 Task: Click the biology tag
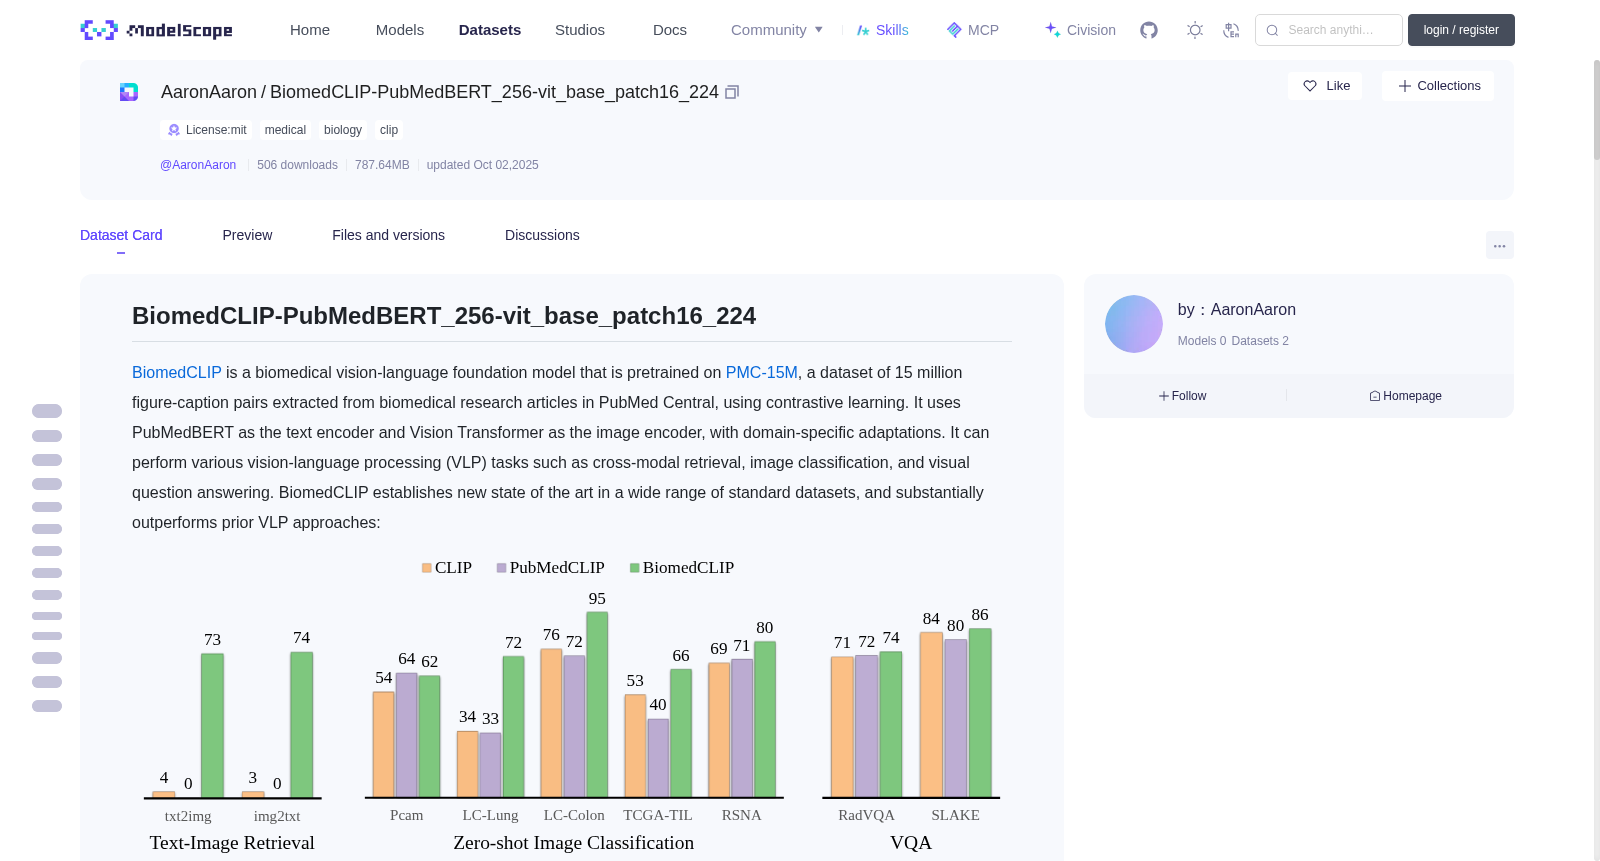tap(343, 130)
